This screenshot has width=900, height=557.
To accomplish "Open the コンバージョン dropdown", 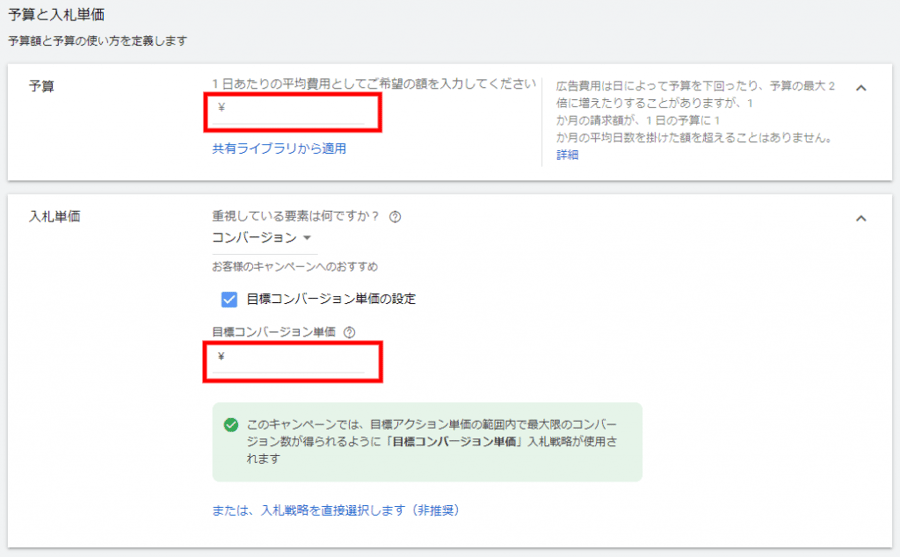I will [x=264, y=238].
